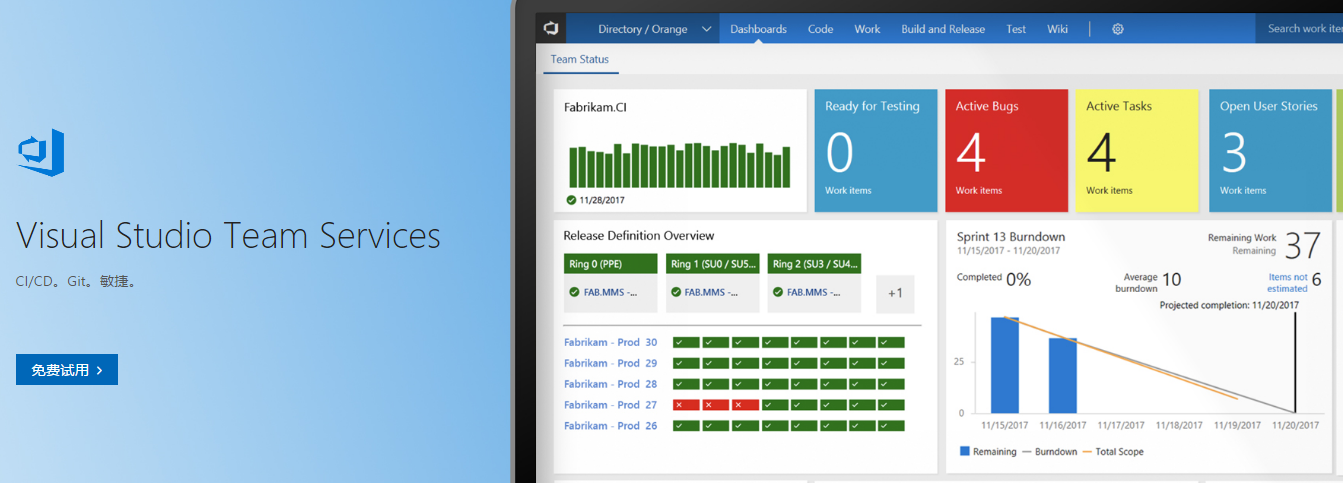Open the Work menu

[867, 29]
